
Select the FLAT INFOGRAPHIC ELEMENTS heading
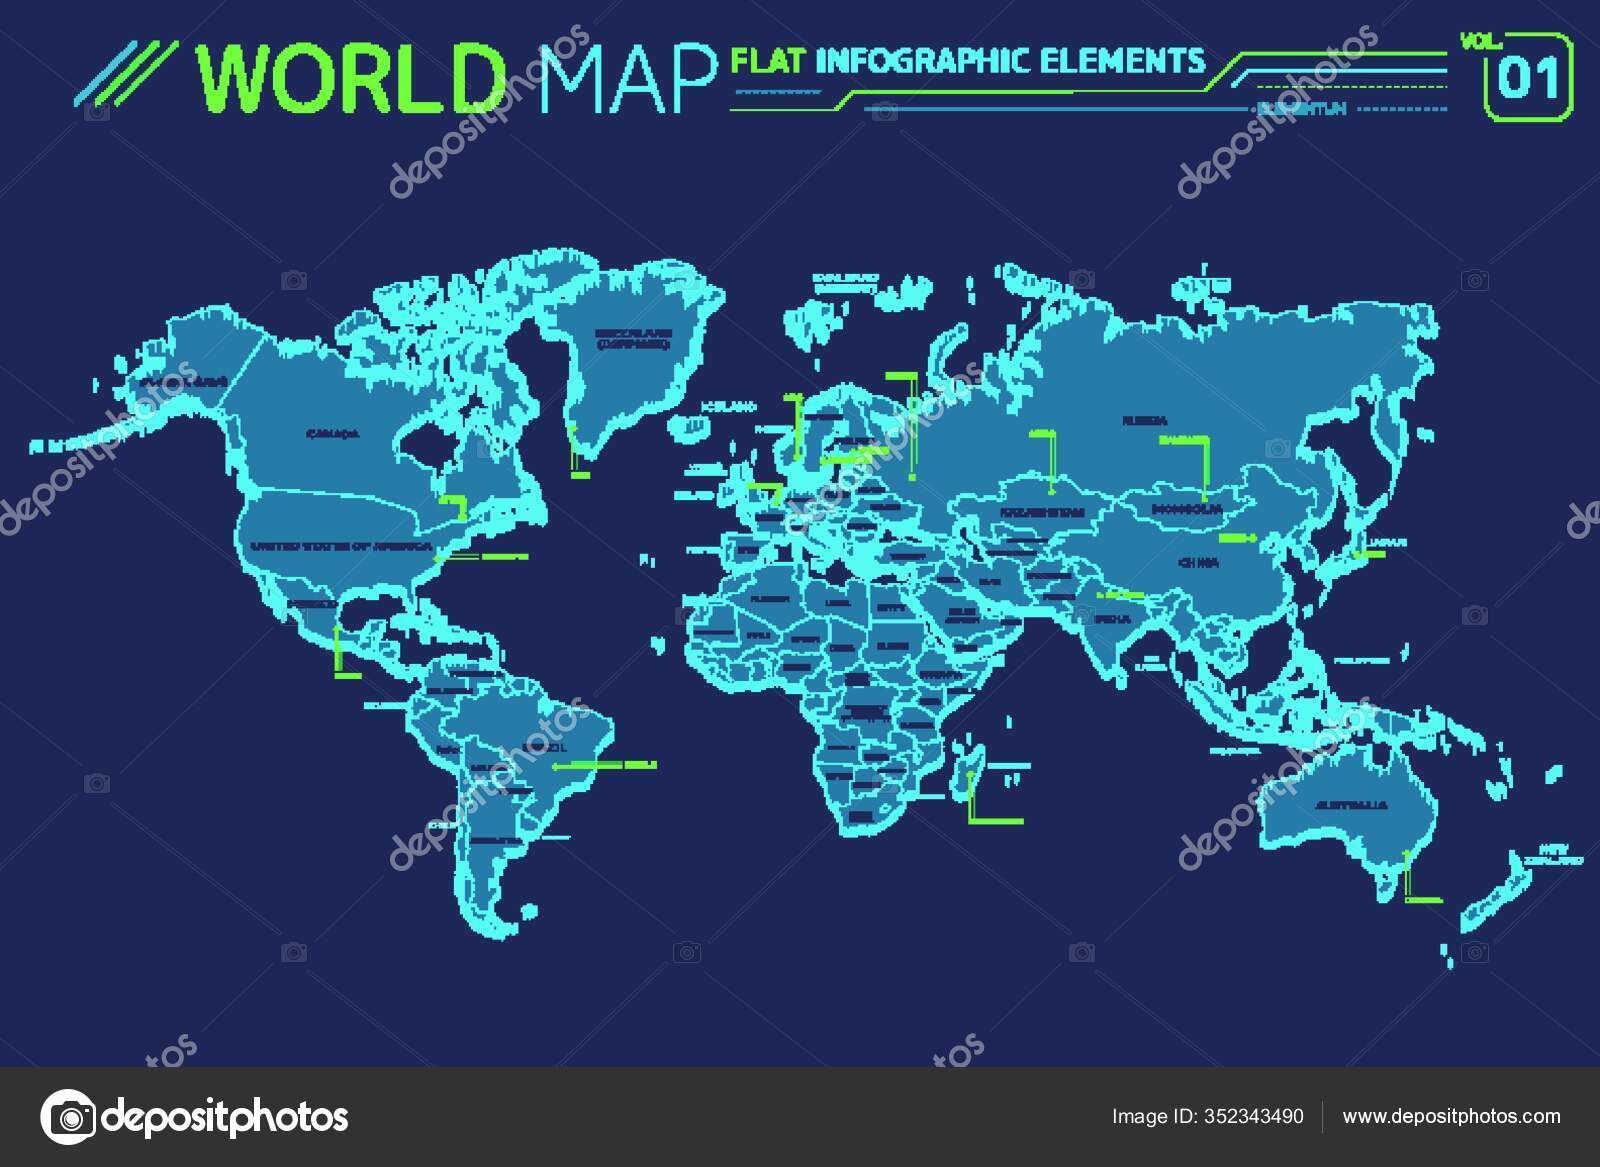coord(965,60)
